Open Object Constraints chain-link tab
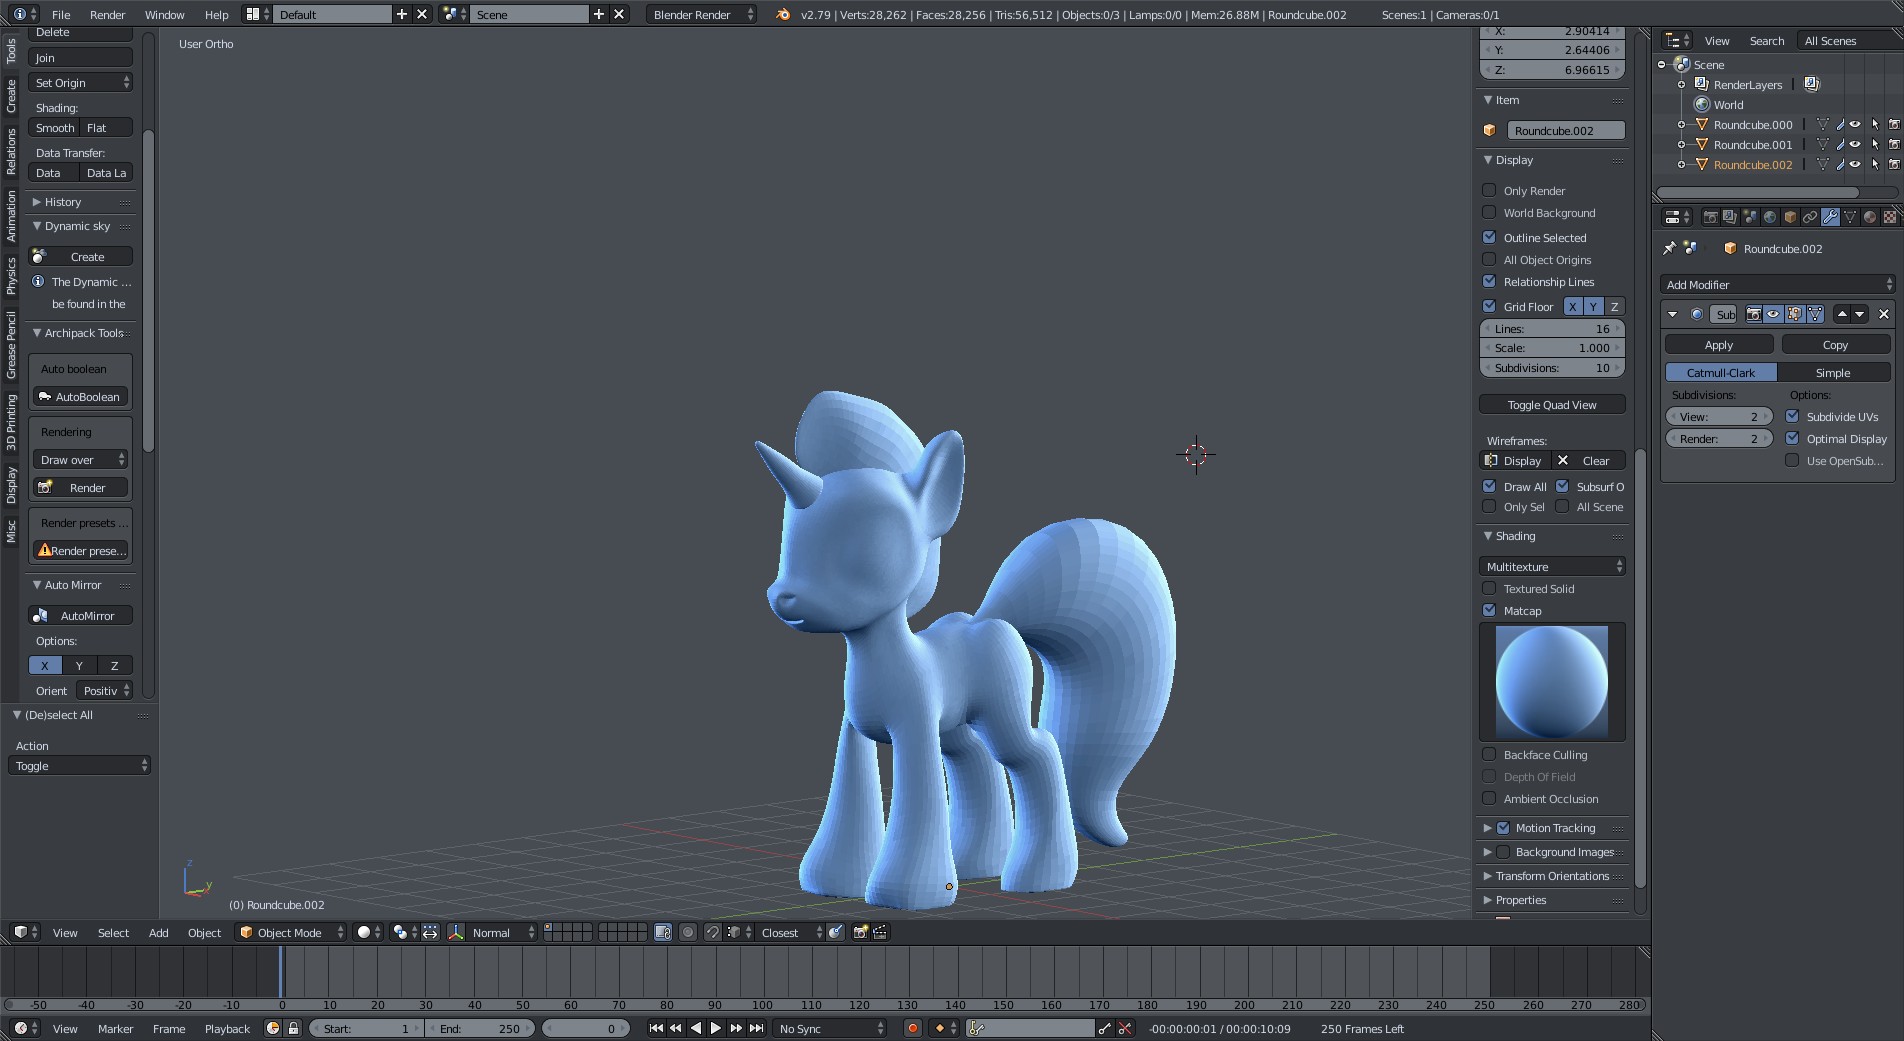 (x=1810, y=217)
